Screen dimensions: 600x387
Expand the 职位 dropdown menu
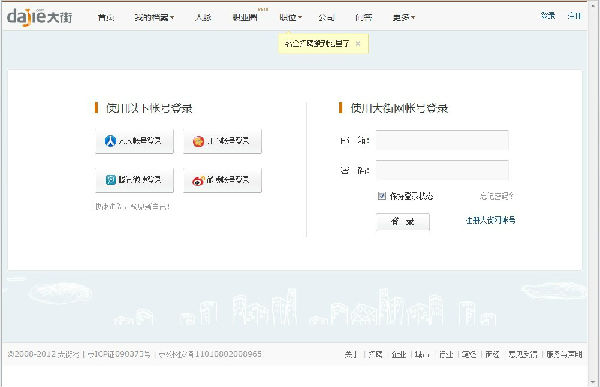[x=290, y=17]
